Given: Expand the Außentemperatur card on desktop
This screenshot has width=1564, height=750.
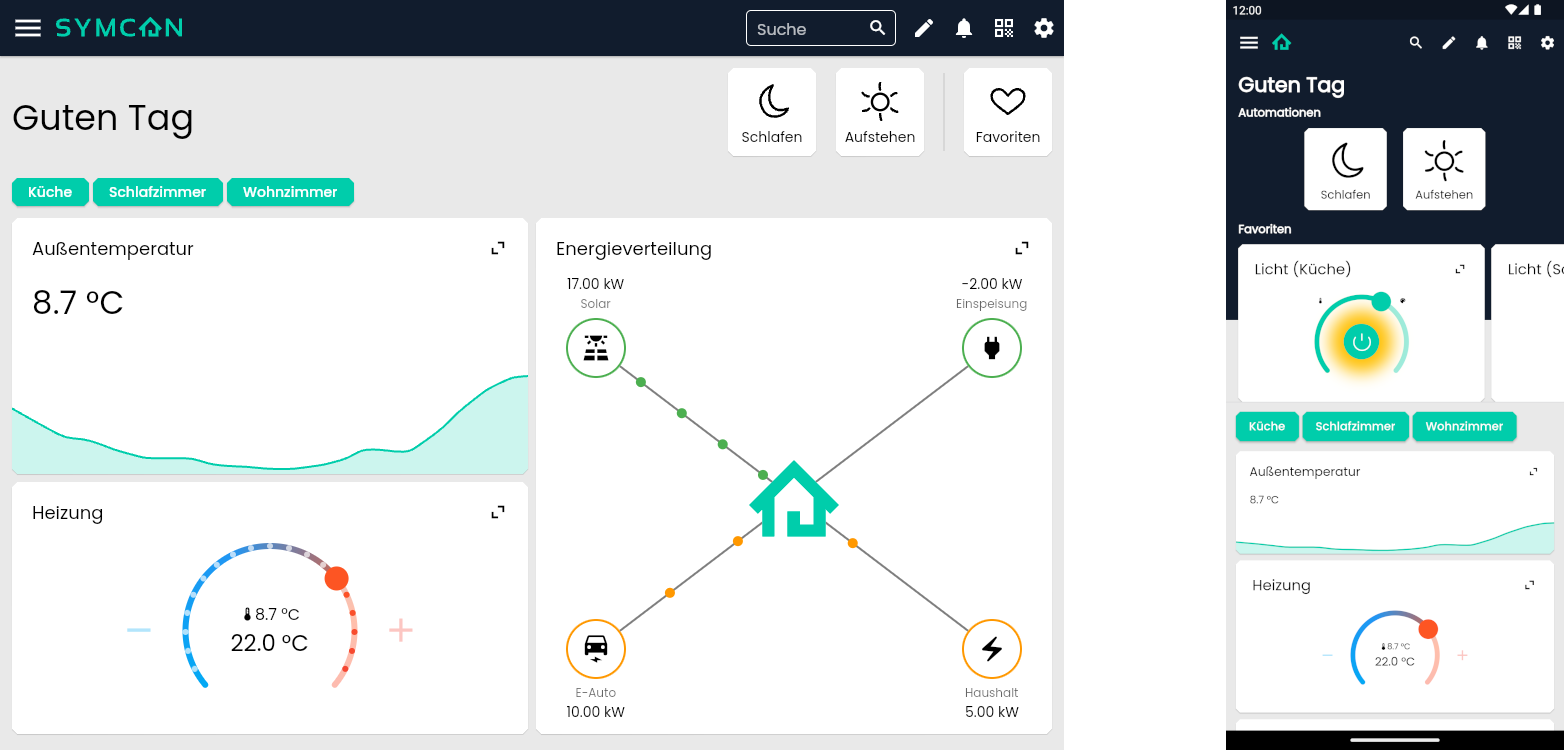Looking at the screenshot, I should coord(498,248).
